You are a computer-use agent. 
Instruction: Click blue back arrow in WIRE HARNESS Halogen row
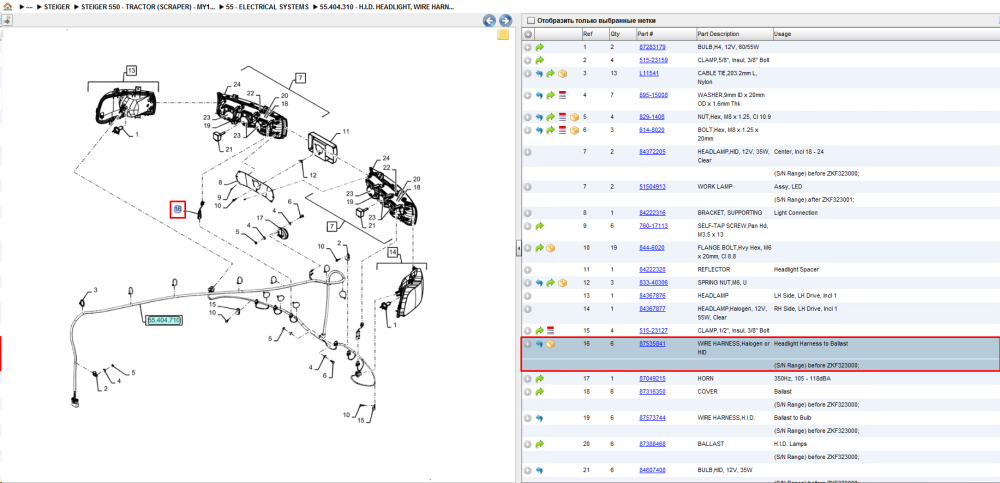tap(540, 344)
